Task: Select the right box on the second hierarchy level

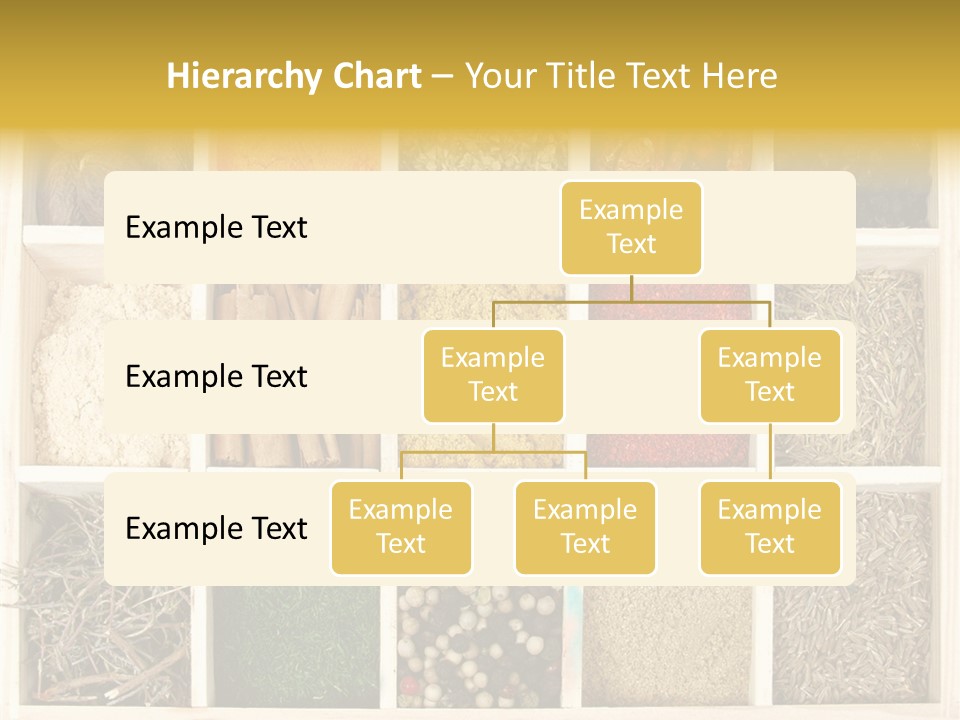Action: (770, 375)
